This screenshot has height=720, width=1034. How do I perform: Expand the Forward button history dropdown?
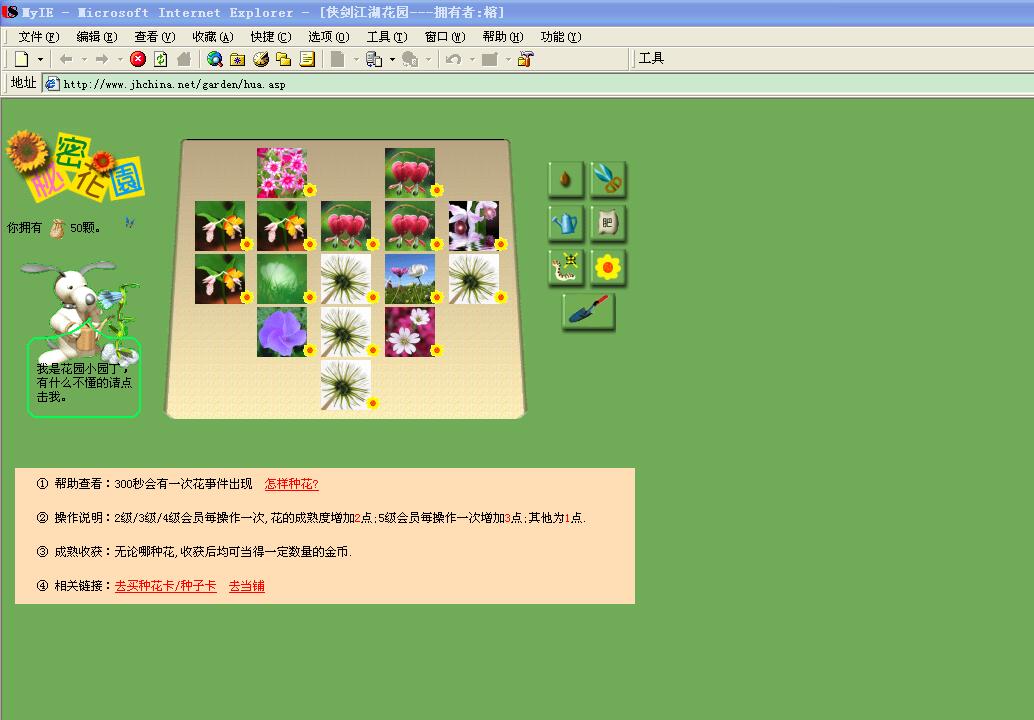click(119, 59)
